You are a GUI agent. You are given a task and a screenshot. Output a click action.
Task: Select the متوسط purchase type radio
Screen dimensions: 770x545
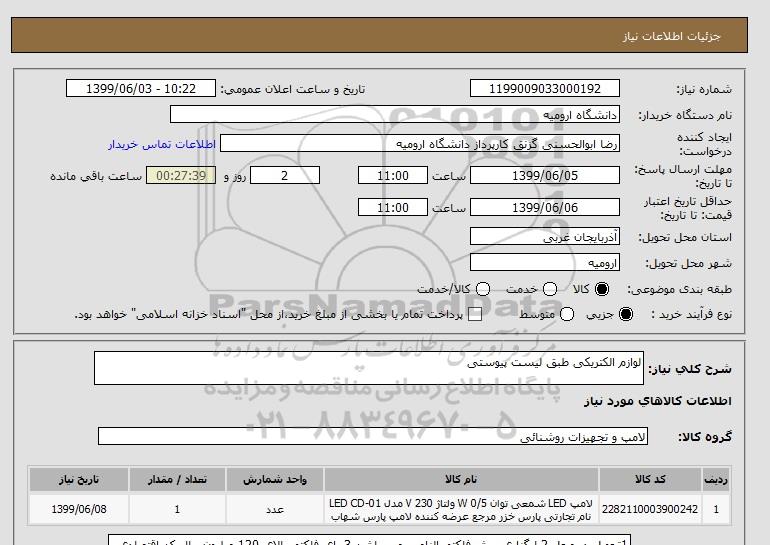[x=567, y=314]
